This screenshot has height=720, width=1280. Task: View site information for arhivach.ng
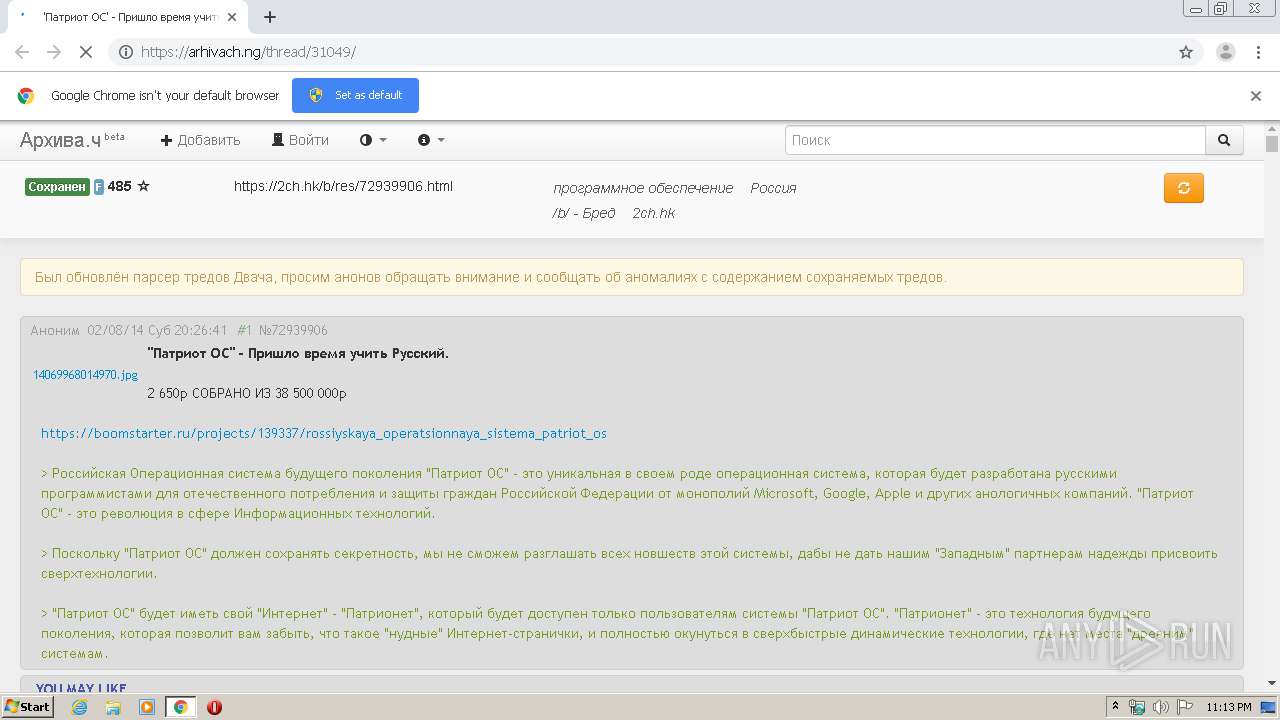(x=126, y=52)
